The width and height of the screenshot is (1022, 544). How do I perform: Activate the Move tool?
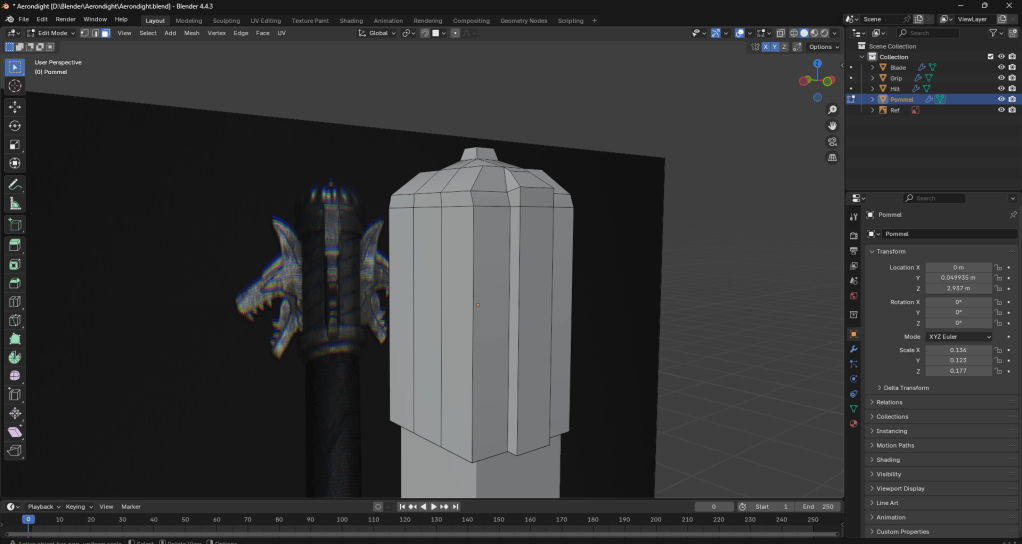(x=15, y=107)
